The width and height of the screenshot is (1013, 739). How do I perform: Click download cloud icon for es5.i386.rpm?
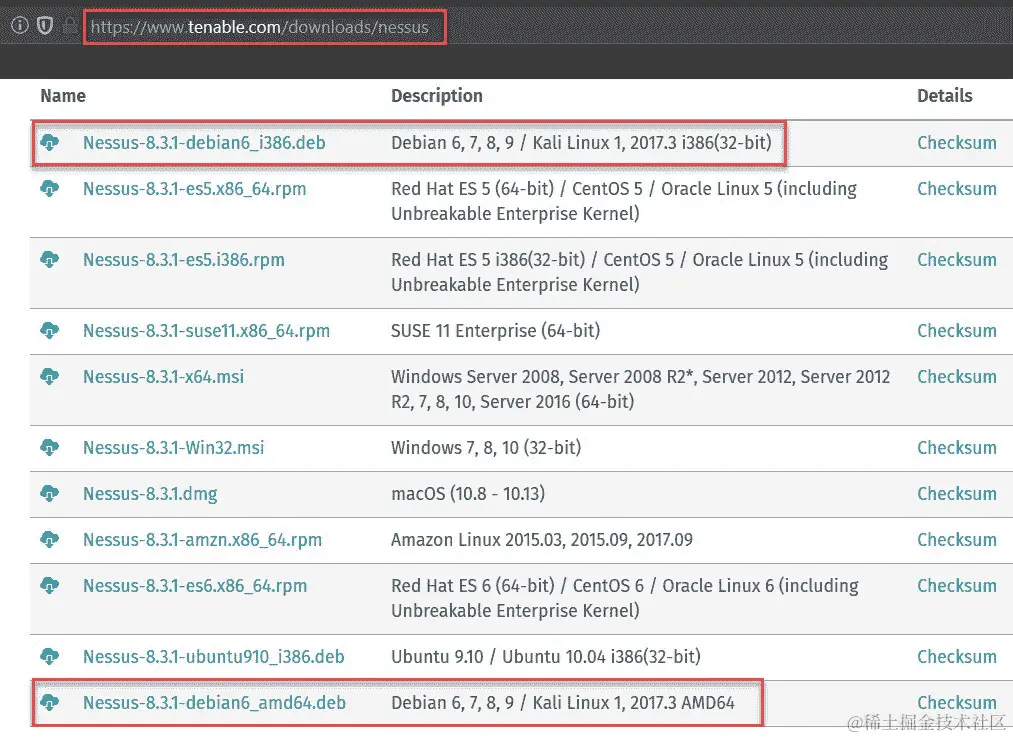[x=50, y=260]
